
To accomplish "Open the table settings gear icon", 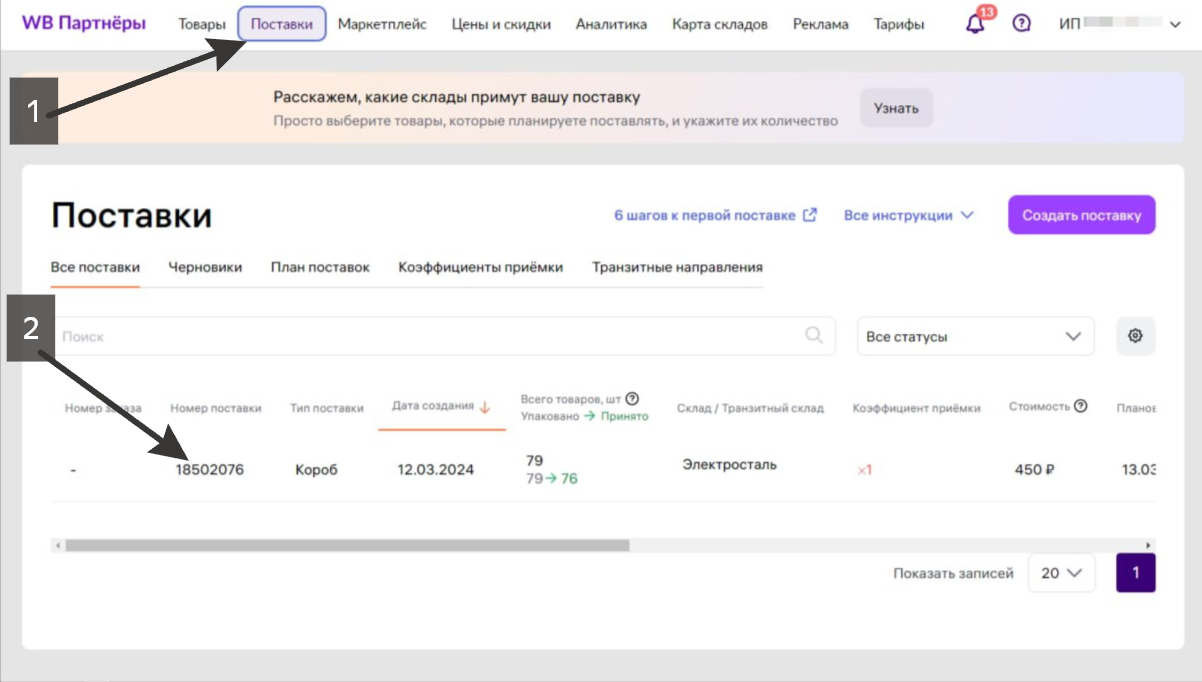I will click(x=1135, y=336).
